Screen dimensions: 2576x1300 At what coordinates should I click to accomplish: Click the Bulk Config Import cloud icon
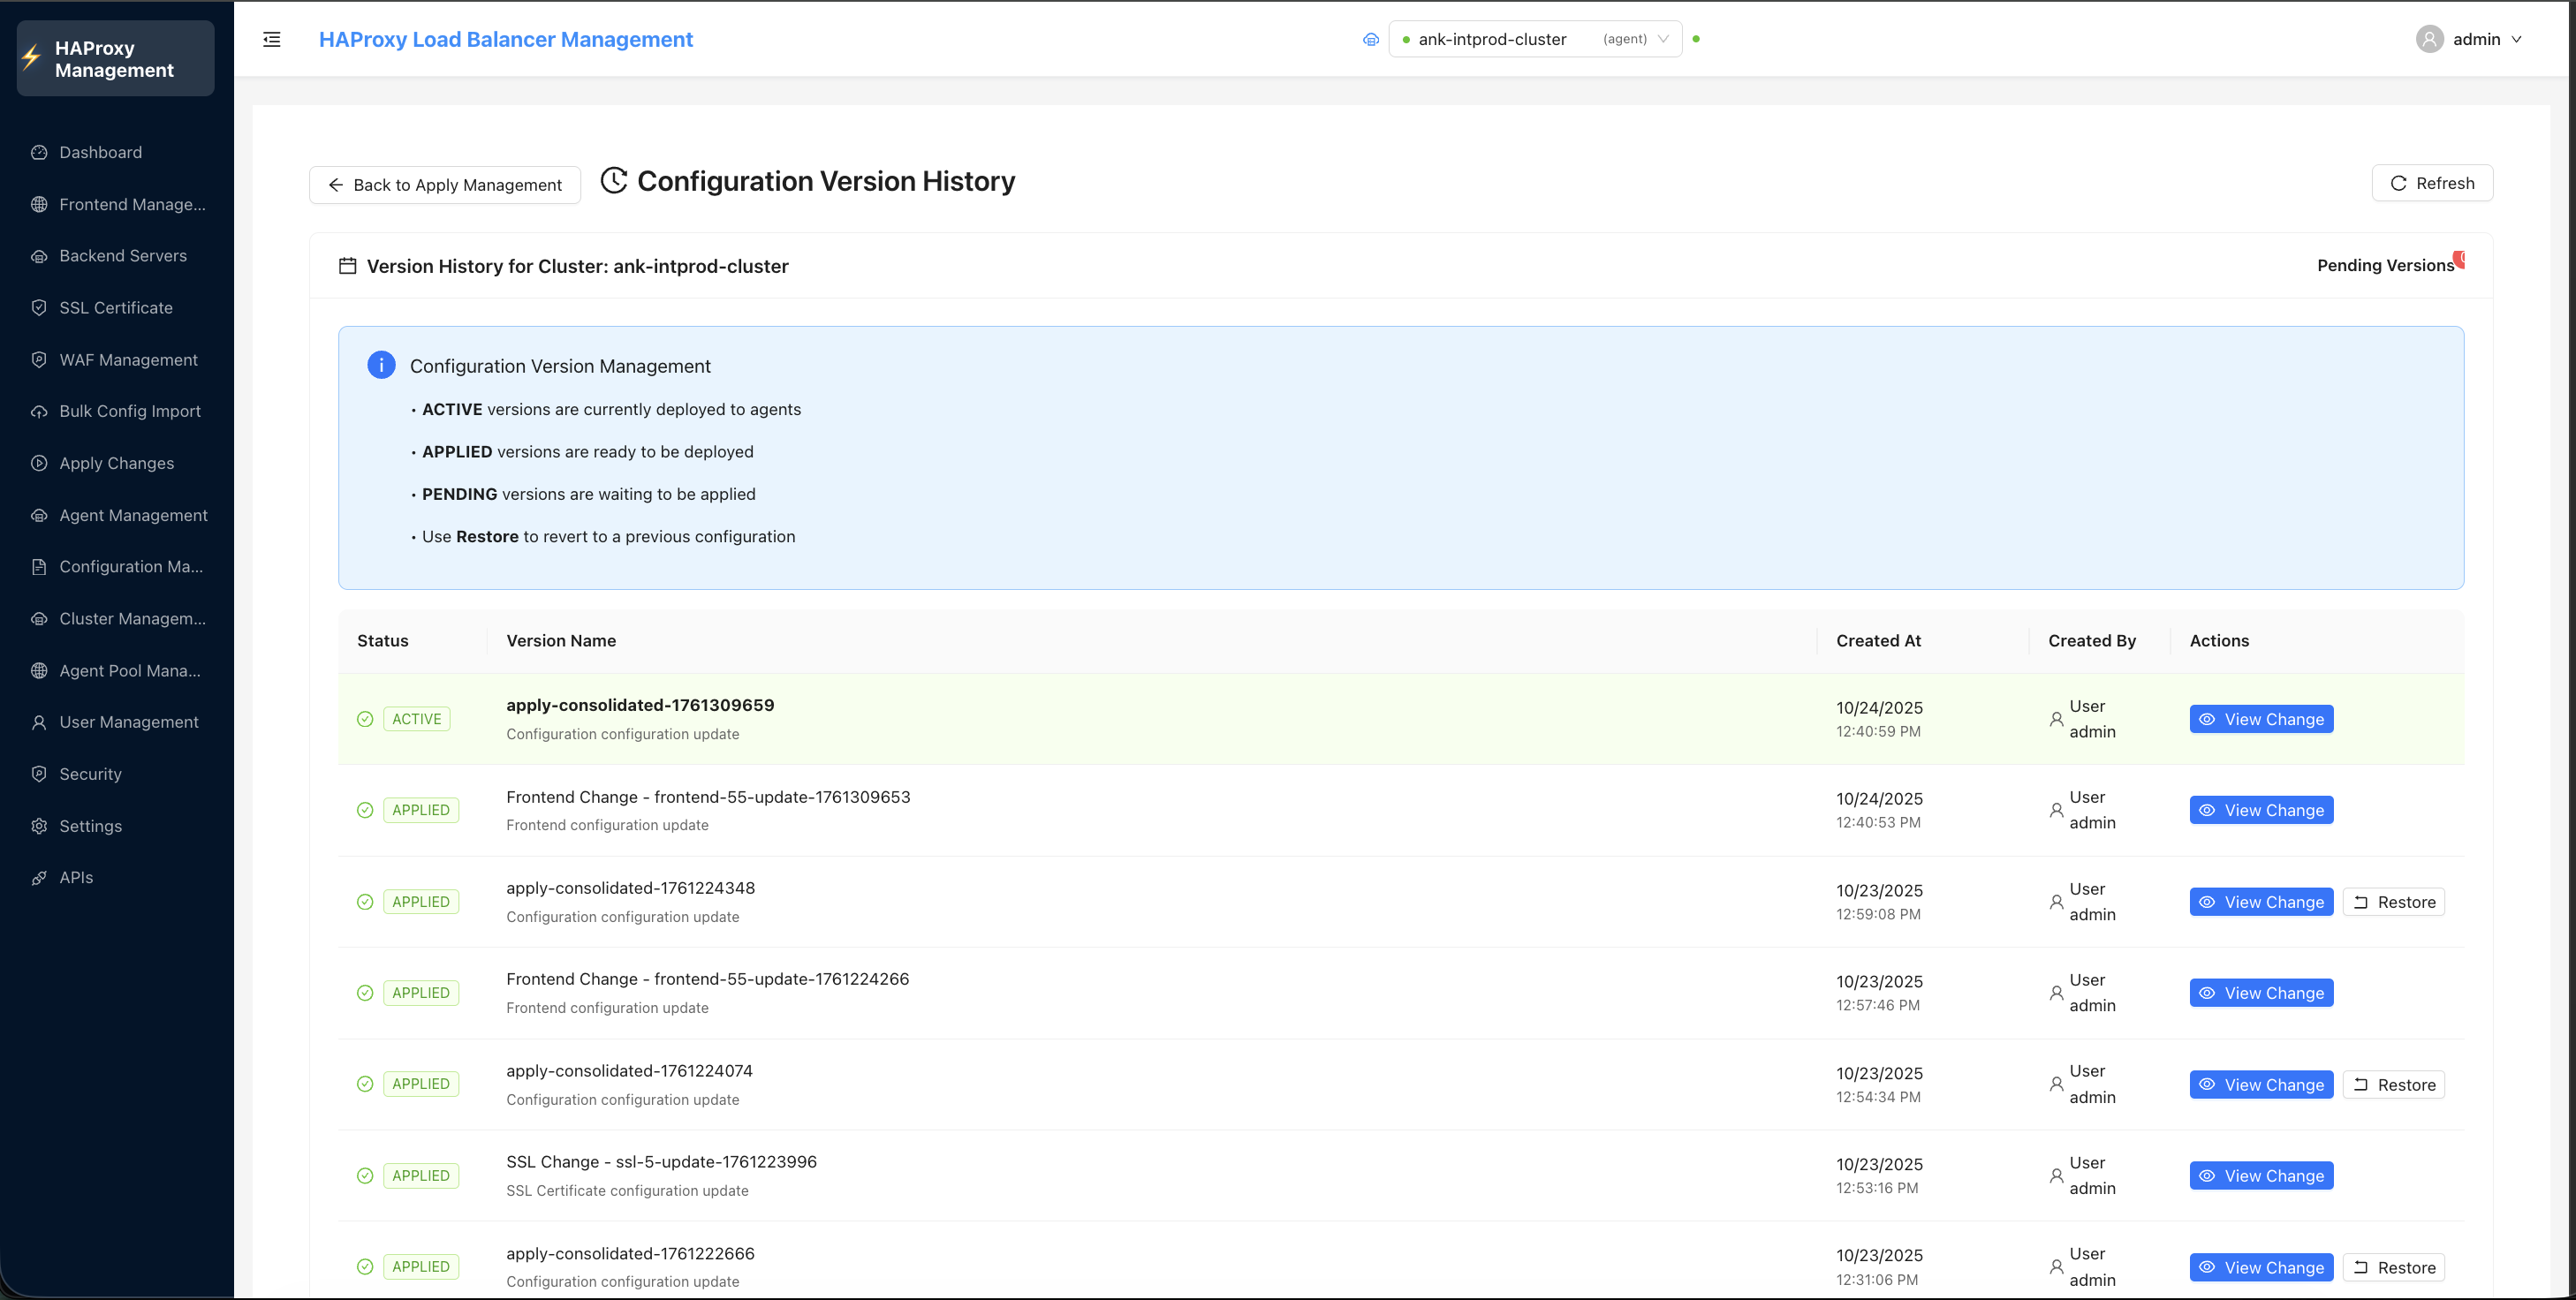click(x=39, y=411)
